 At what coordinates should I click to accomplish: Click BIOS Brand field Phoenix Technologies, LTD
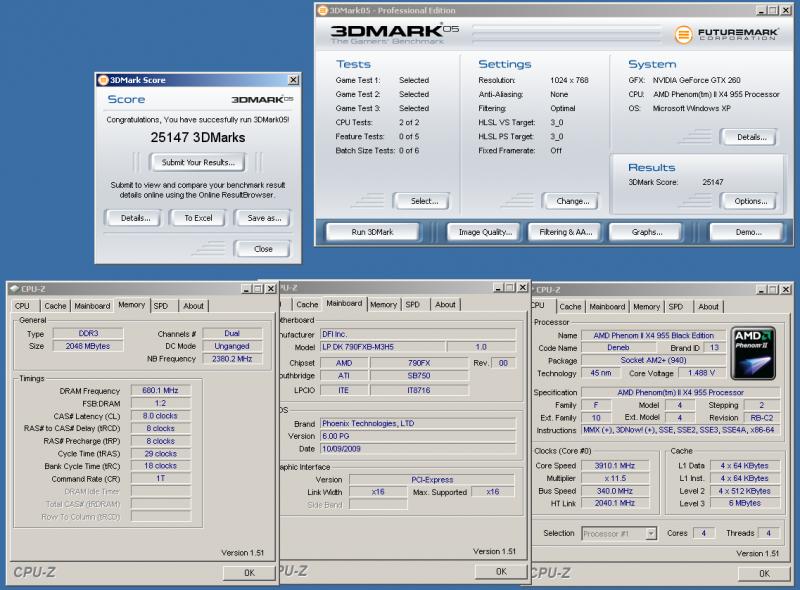(x=418, y=424)
